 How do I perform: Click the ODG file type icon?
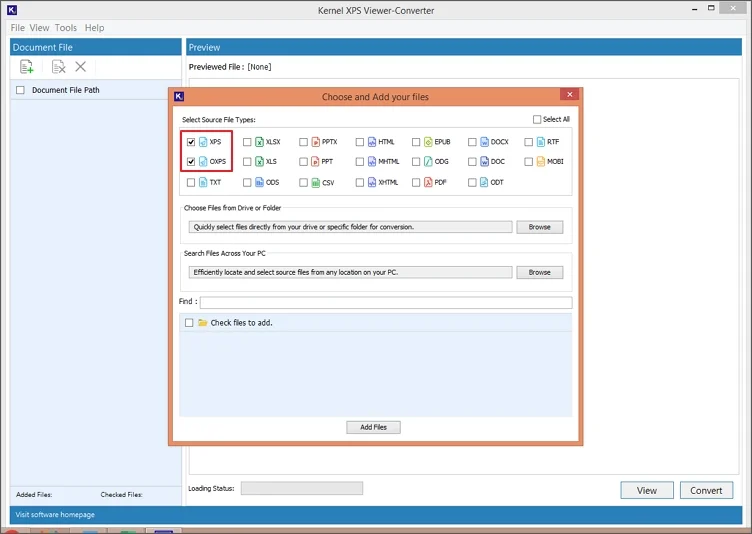pos(428,162)
